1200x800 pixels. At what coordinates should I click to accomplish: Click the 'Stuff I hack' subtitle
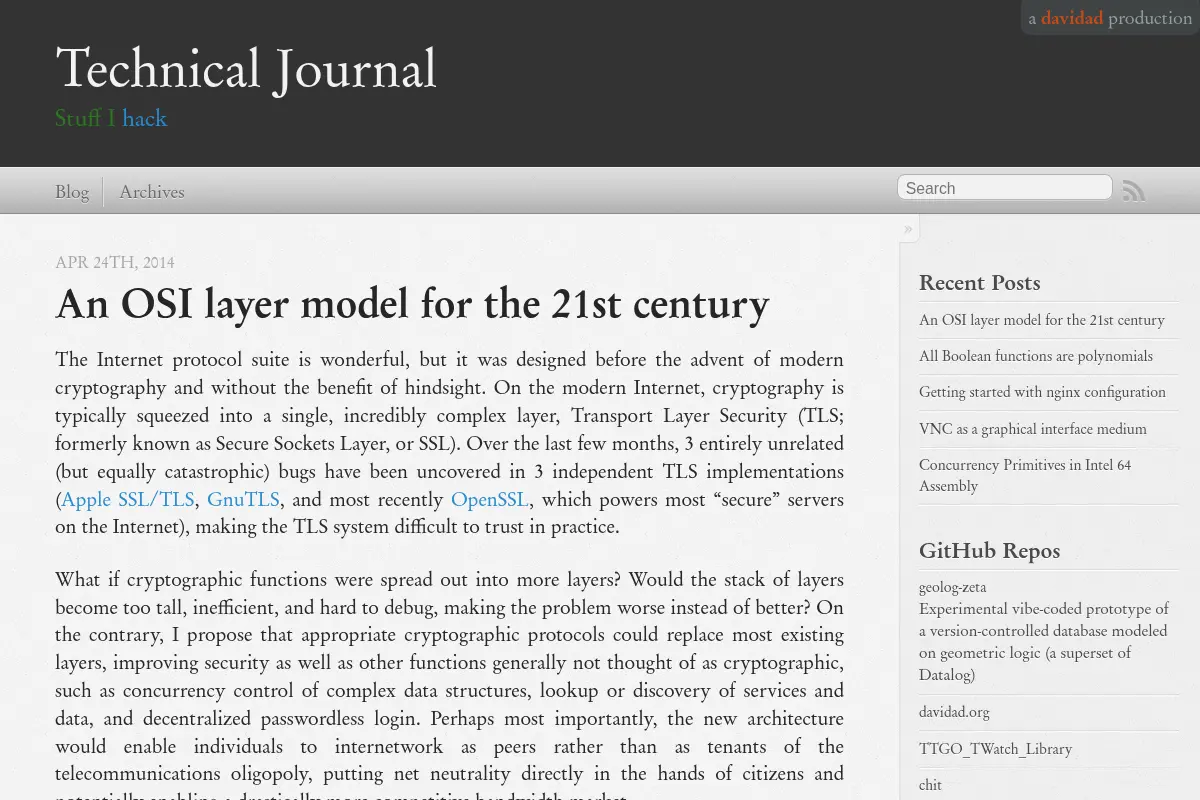pos(111,118)
